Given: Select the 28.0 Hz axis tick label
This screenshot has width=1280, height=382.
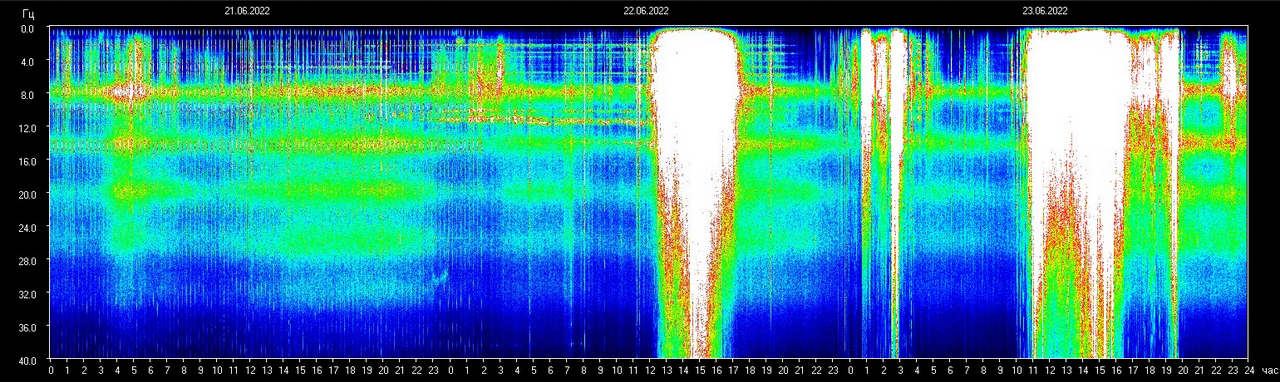Looking at the screenshot, I should [29, 260].
